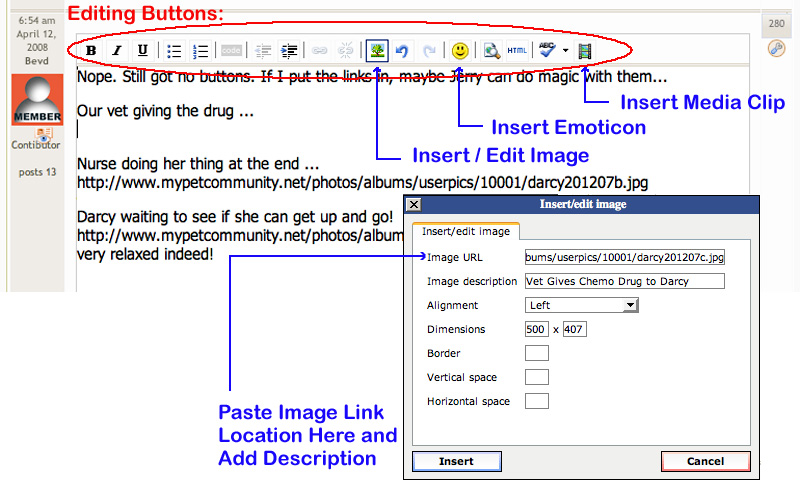Toggle italic formatting in the editor
Screen dimensions: 800x504
point(117,51)
